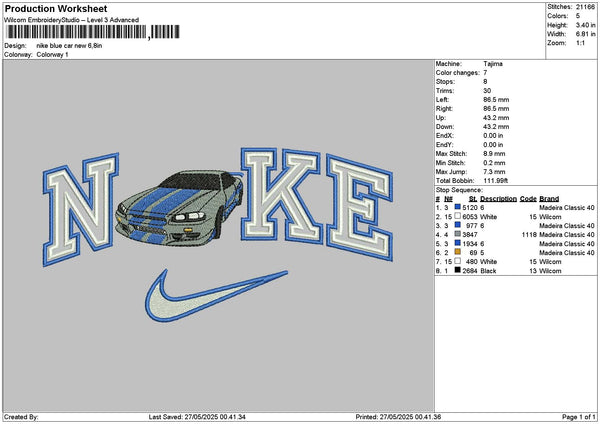600x424 pixels.
Task: Click the Max Jump value '7.3 mm'
Action: click(x=494, y=172)
